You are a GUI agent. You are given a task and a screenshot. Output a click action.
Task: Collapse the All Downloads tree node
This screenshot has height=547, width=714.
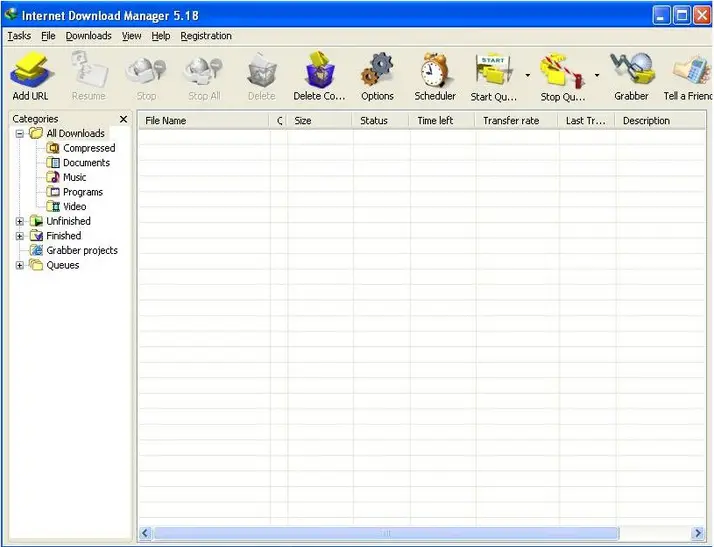click(x=20, y=133)
